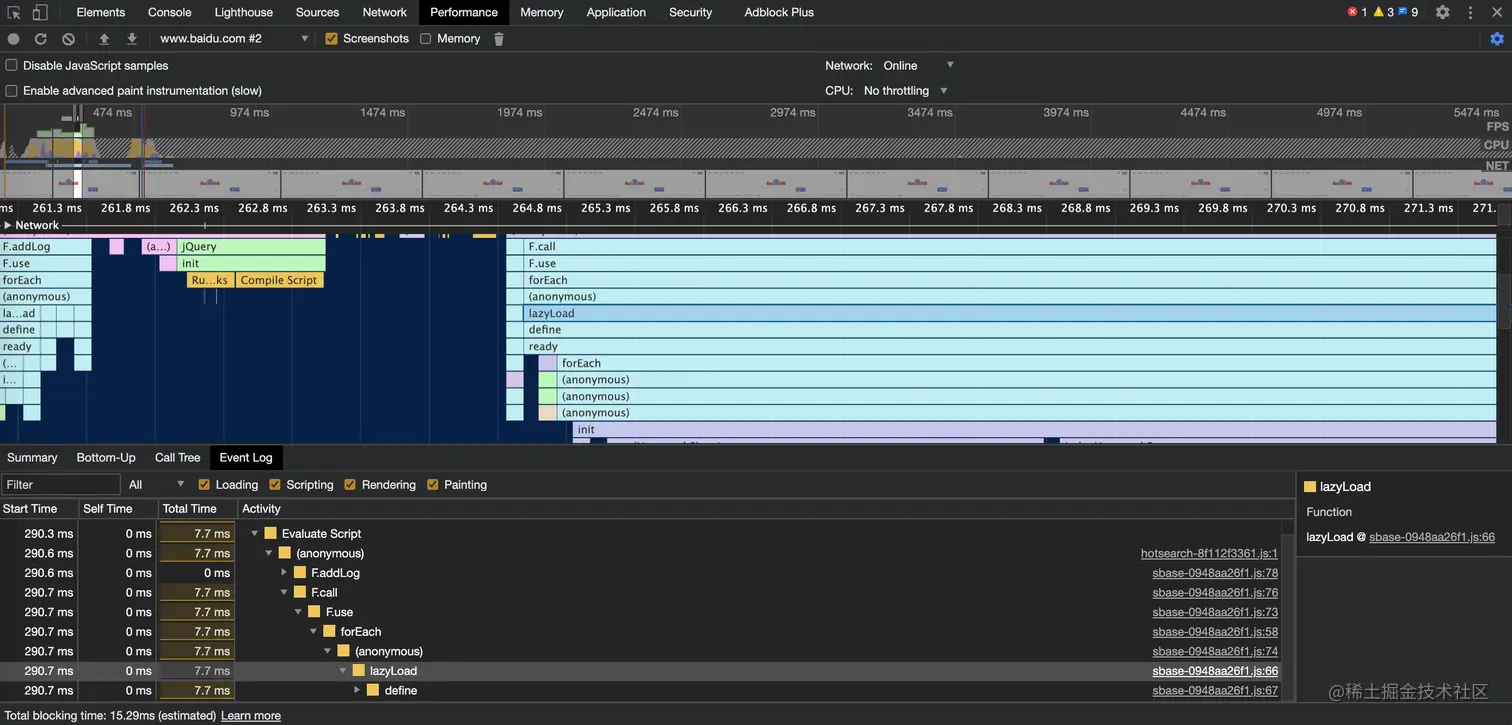Open the Network Online throttling dropdown

tap(918, 65)
